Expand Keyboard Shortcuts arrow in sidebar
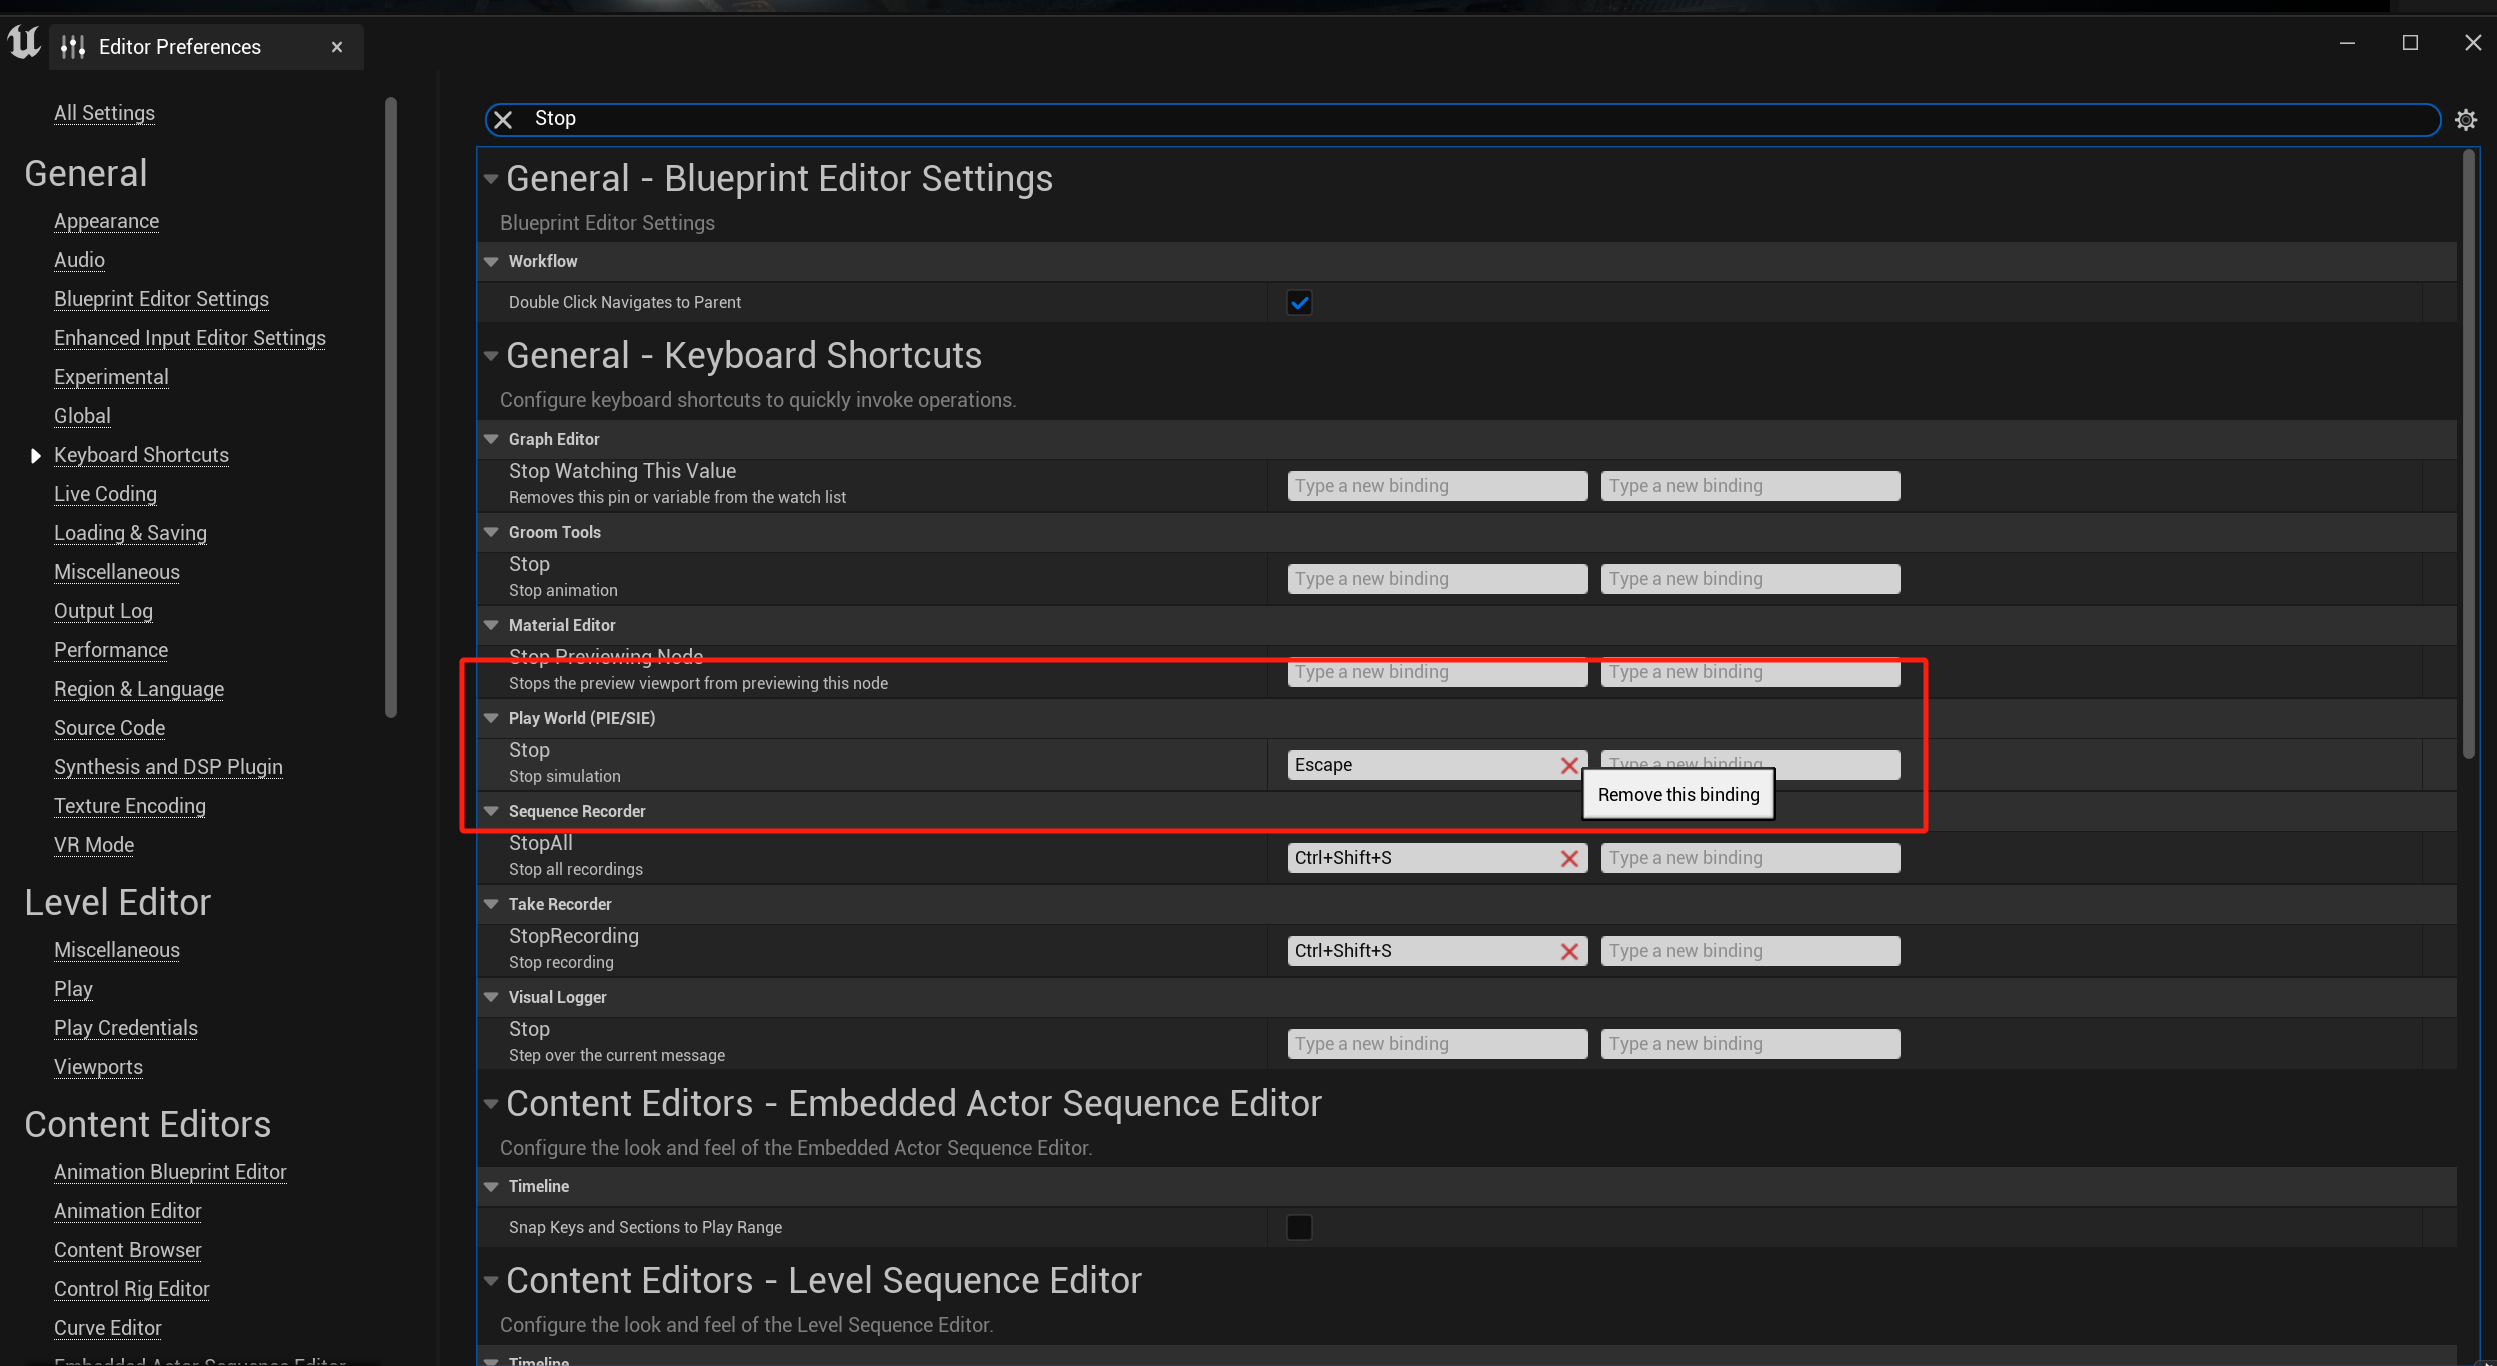2497x1366 pixels. coord(35,456)
